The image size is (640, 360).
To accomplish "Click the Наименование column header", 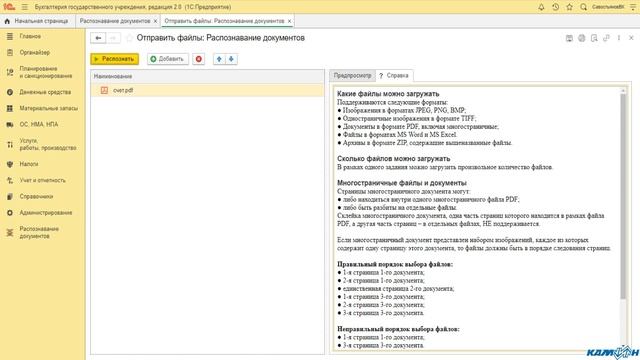I will pos(207,76).
